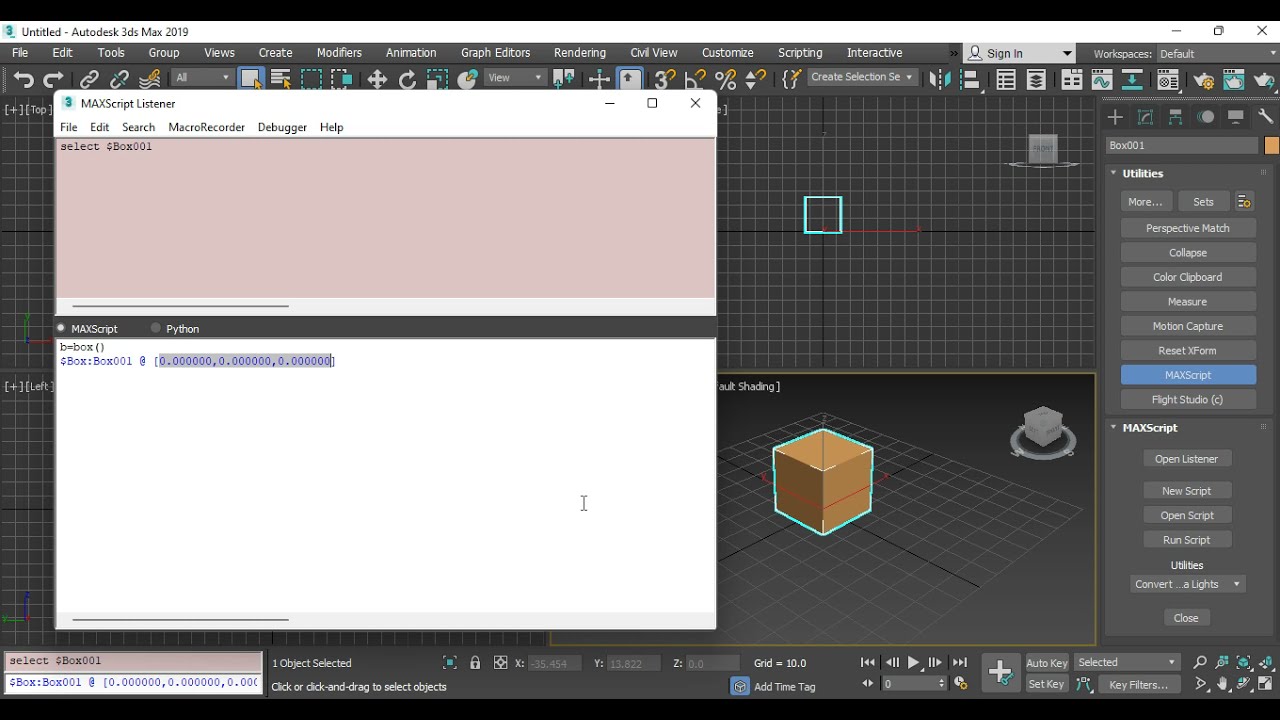Collapse the Utilities rollout
1280x720 pixels.
(x=1143, y=173)
